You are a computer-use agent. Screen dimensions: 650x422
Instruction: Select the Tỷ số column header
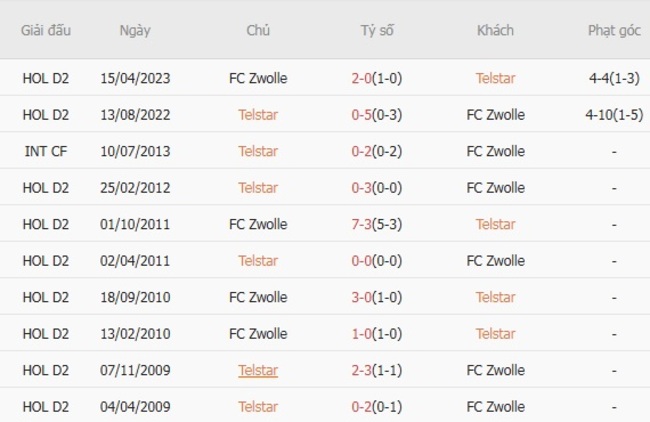pos(377,30)
